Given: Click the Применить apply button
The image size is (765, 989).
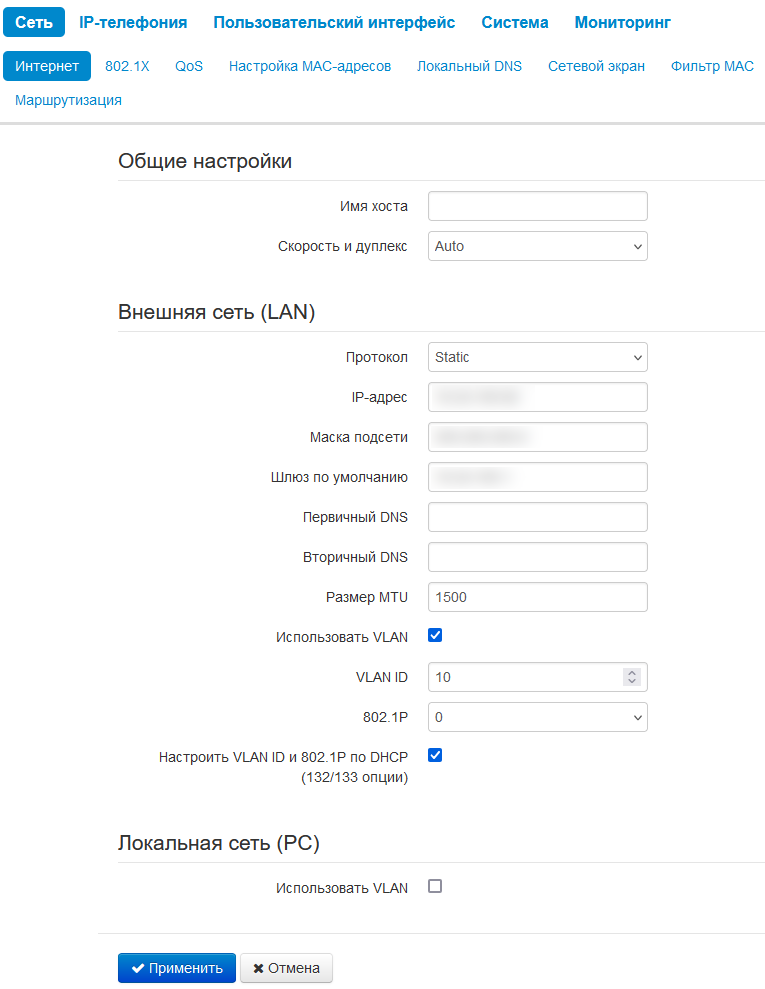Looking at the screenshot, I should pyautogui.click(x=177, y=968).
